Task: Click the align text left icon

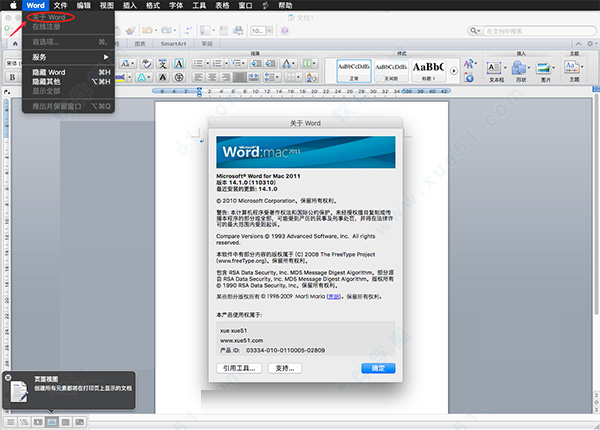Action: tap(199, 77)
